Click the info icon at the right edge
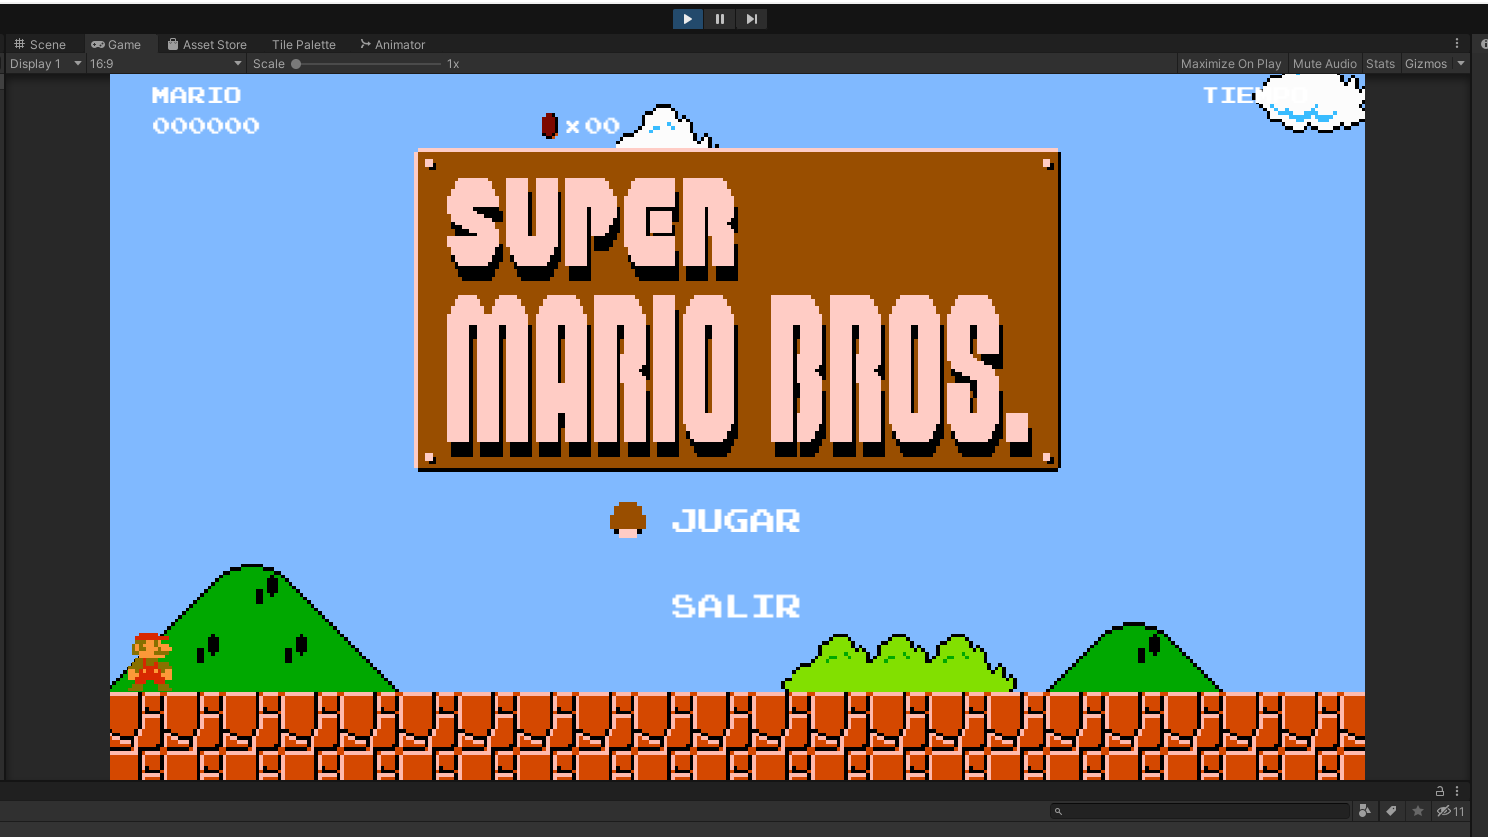This screenshot has width=1488, height=837. coord(1484,44)
